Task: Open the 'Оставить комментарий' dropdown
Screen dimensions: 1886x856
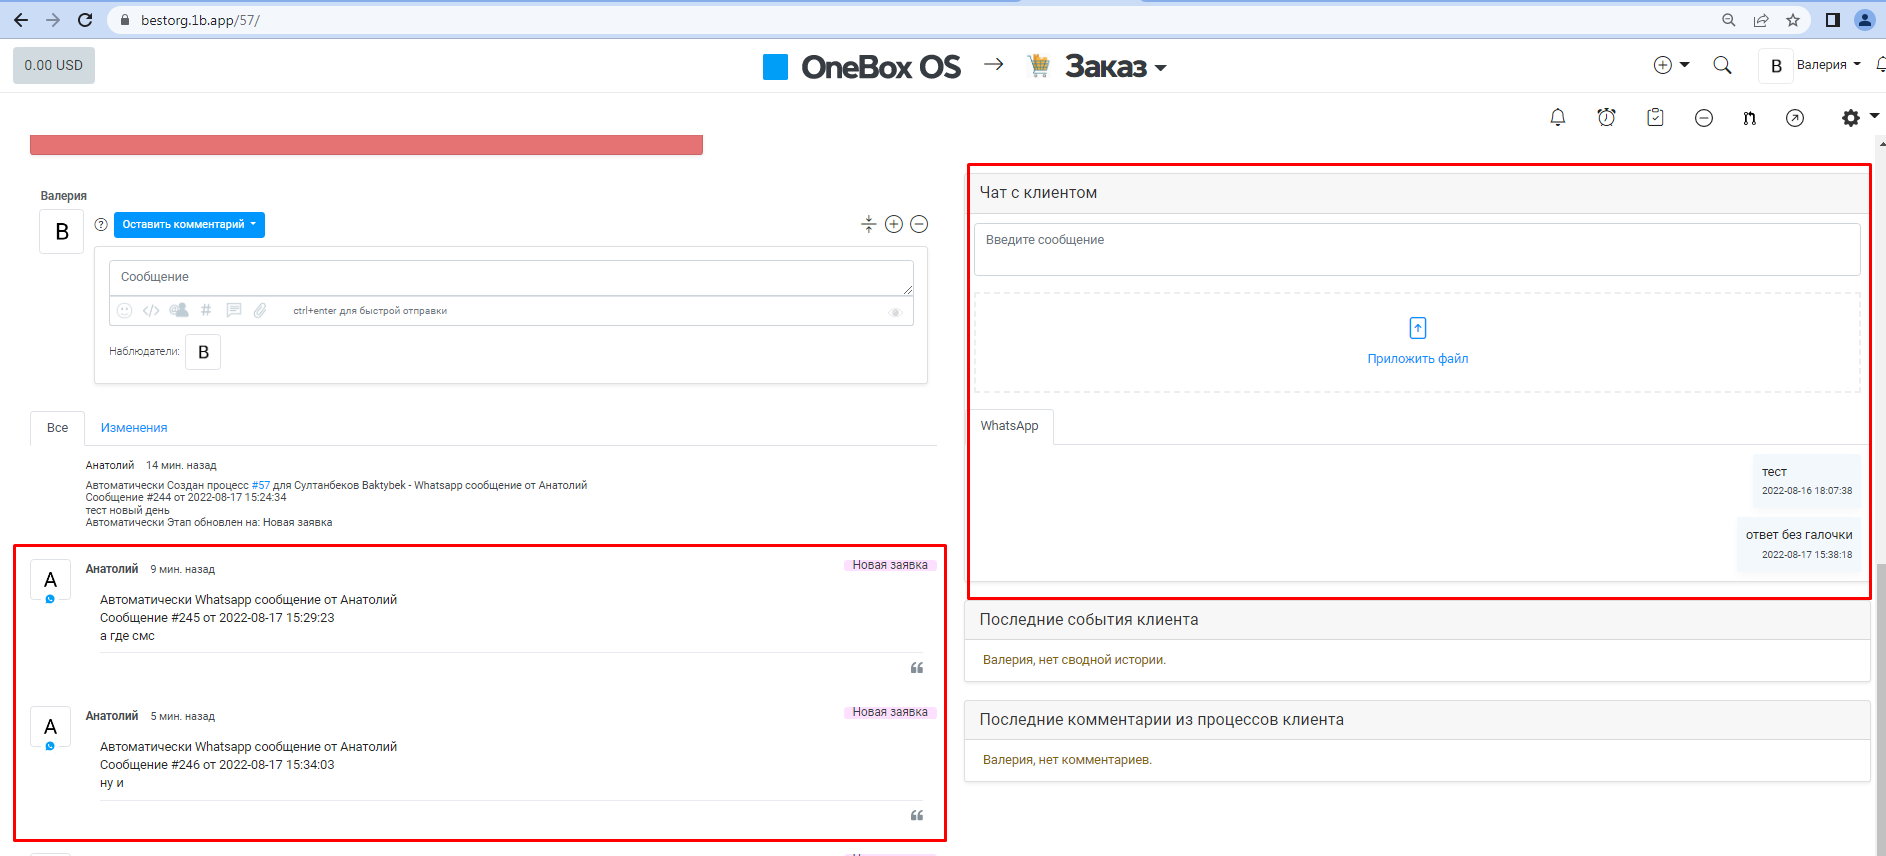Action: click(x=189, y=225)
